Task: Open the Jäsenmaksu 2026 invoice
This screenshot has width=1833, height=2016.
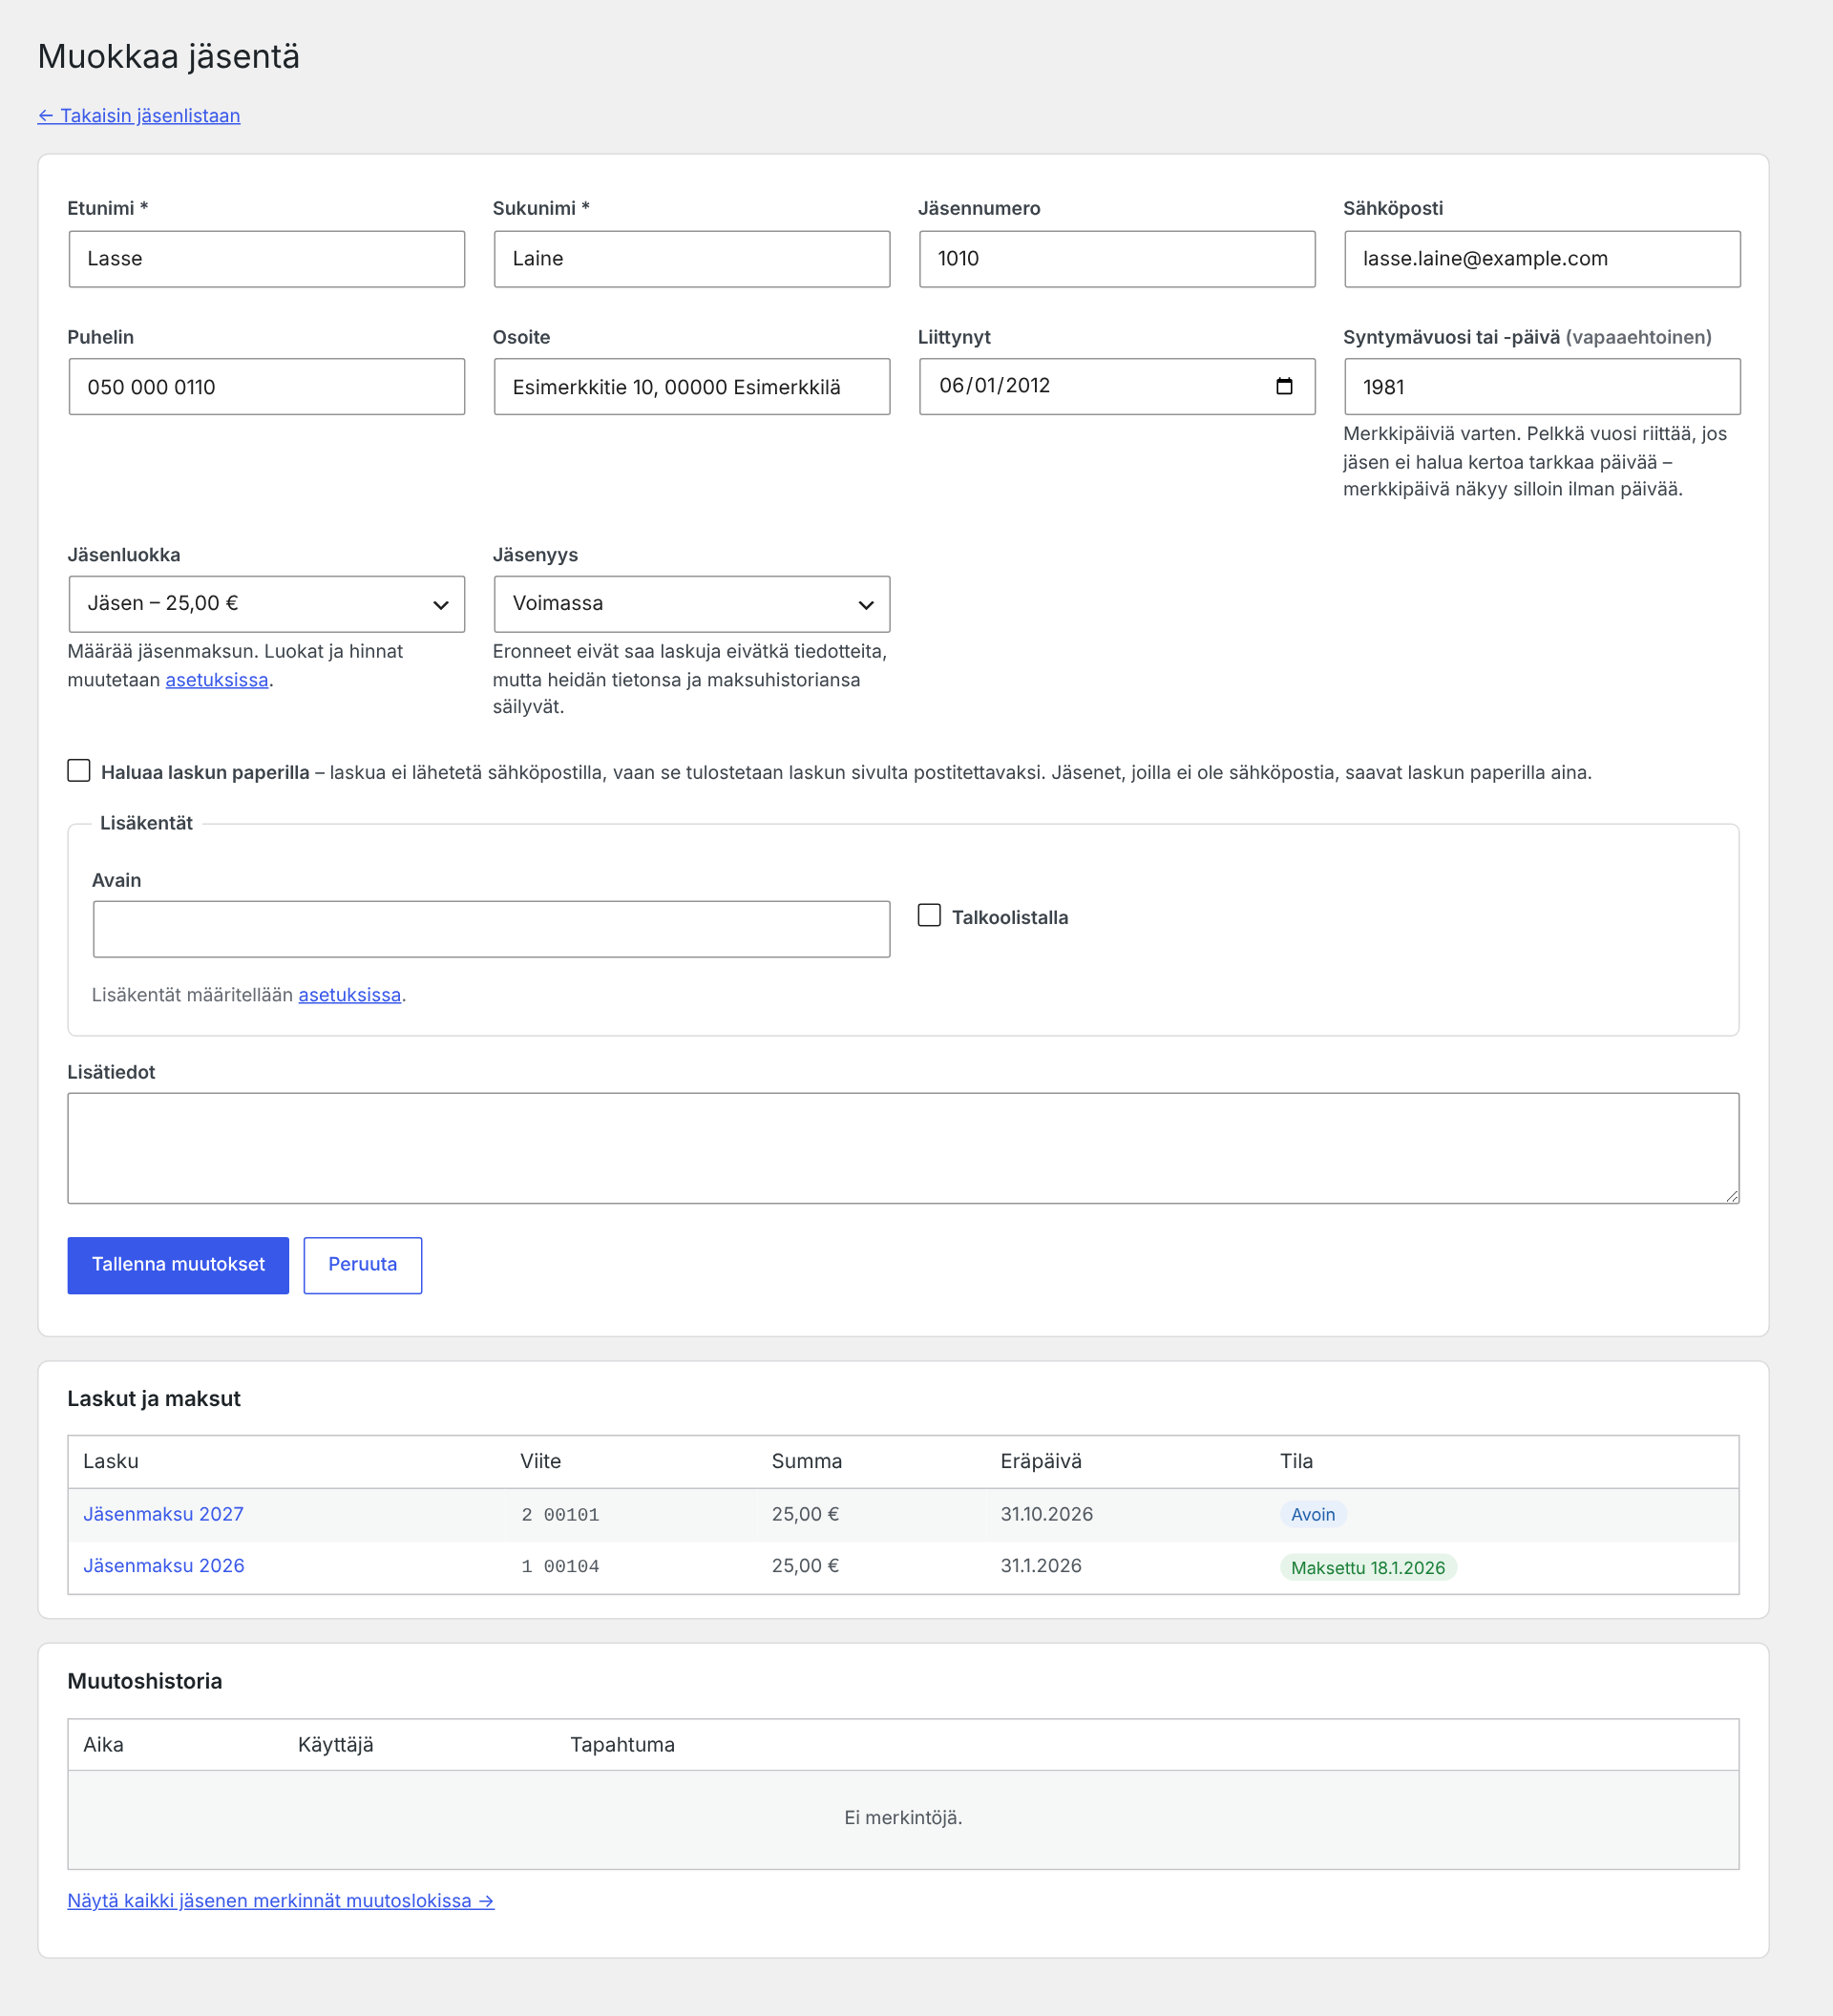Action: coord(164,1566)
